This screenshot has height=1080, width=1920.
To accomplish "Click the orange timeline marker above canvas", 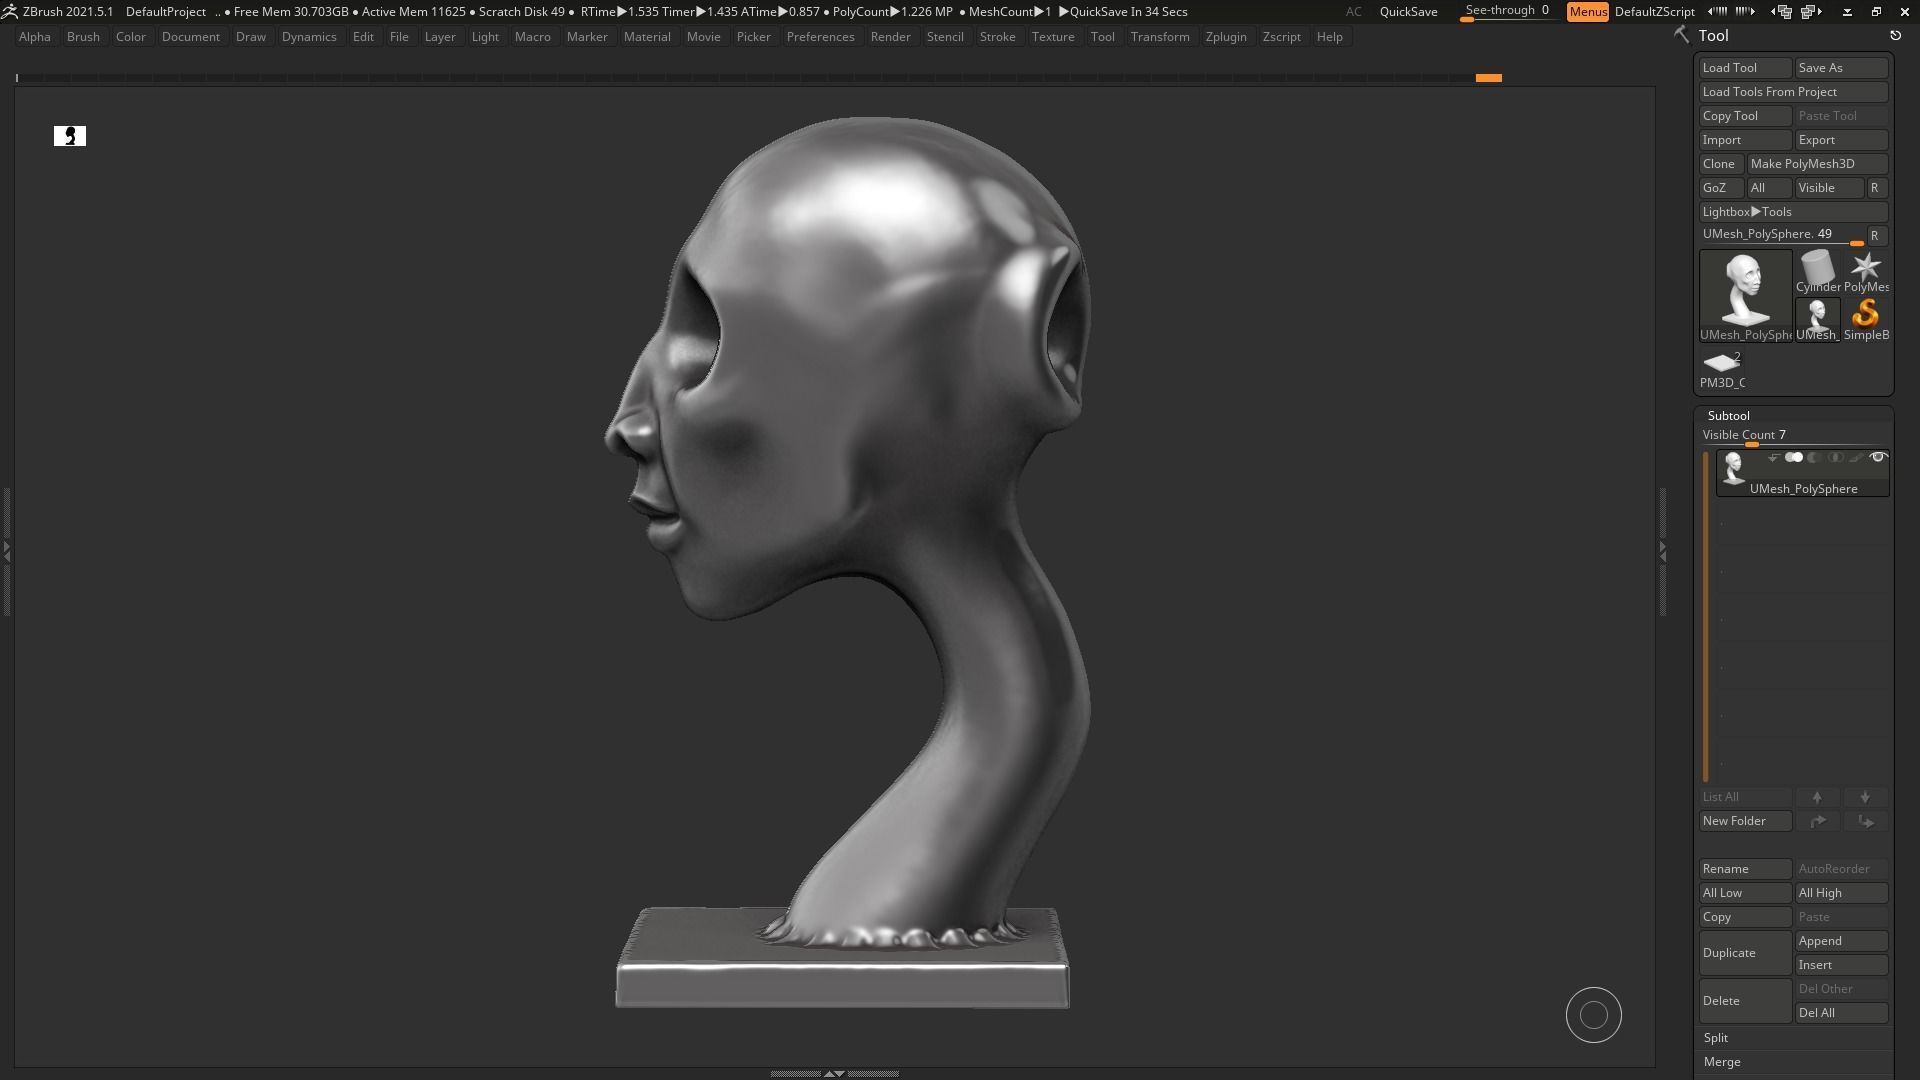I will pos(1488,78).
